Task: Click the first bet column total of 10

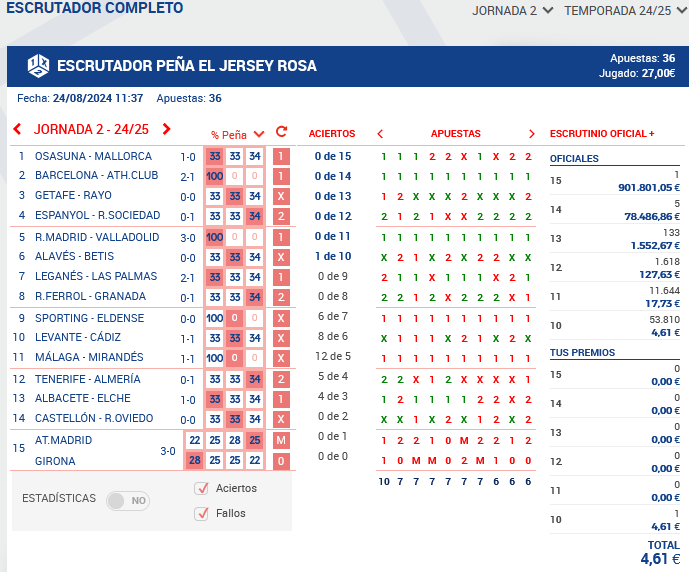Action: pyautogui.click(x=384, y=481)
